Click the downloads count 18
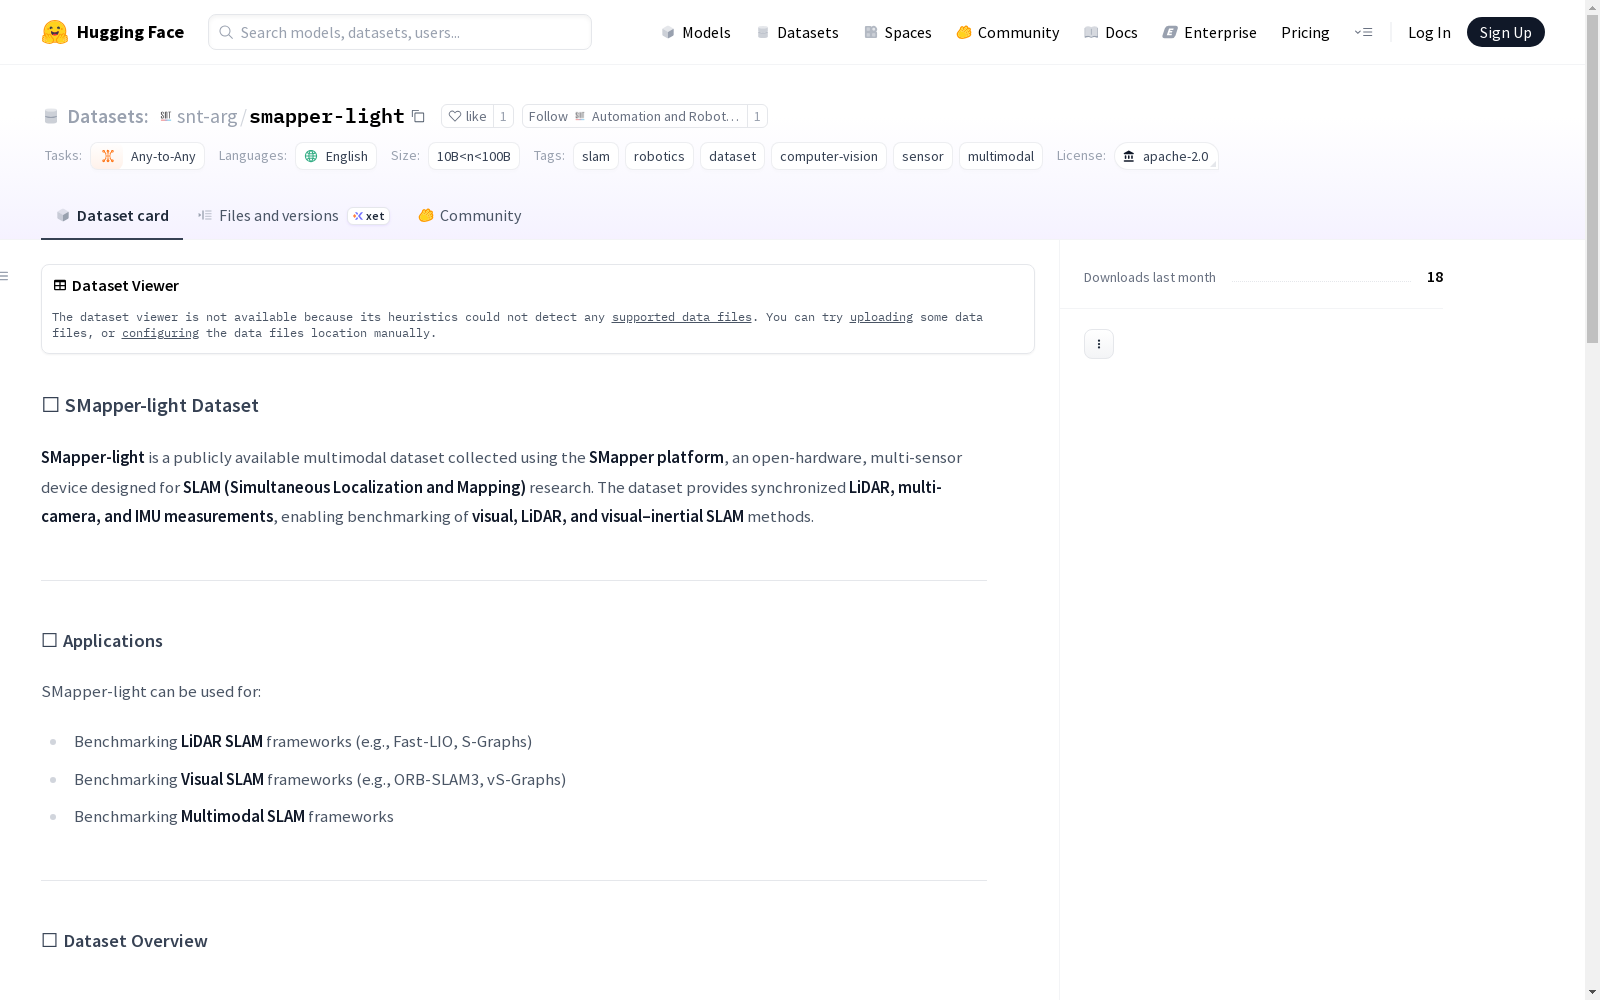Image resolution: width=1600 pixels, height=1000 pixels. click(x=1435, y=277)
